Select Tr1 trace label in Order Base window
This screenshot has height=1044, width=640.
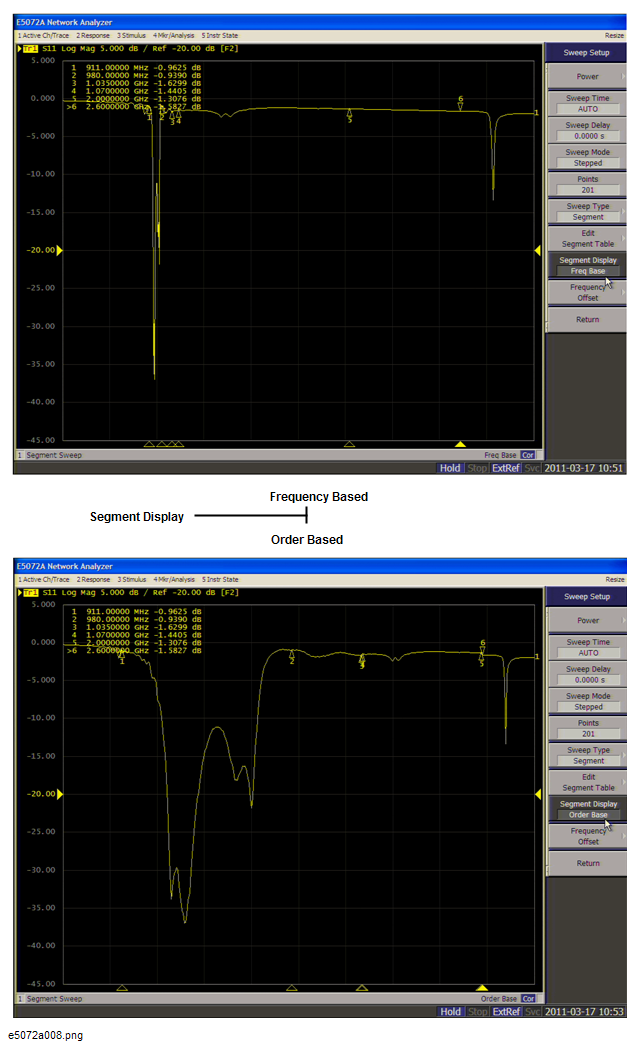pyautogui.click(x=31, y=593)
